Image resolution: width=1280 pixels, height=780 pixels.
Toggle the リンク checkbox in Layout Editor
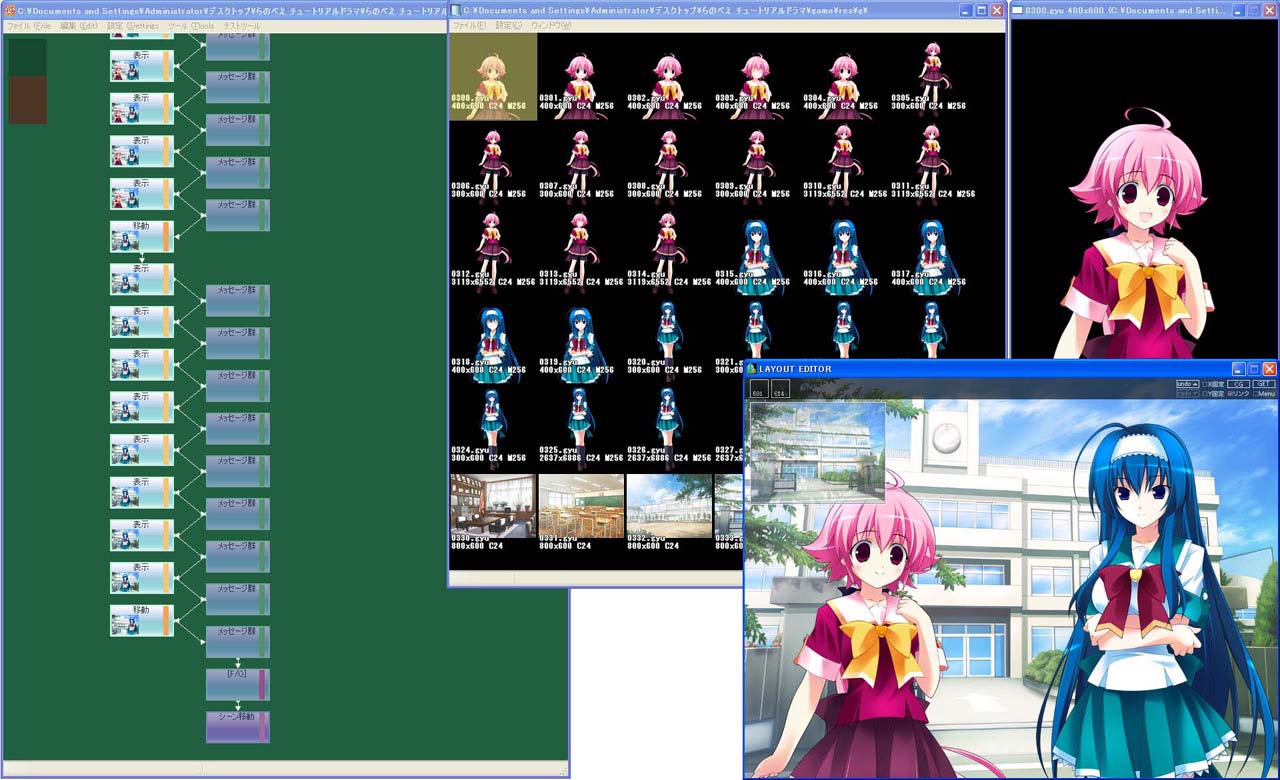point(1238,394)
